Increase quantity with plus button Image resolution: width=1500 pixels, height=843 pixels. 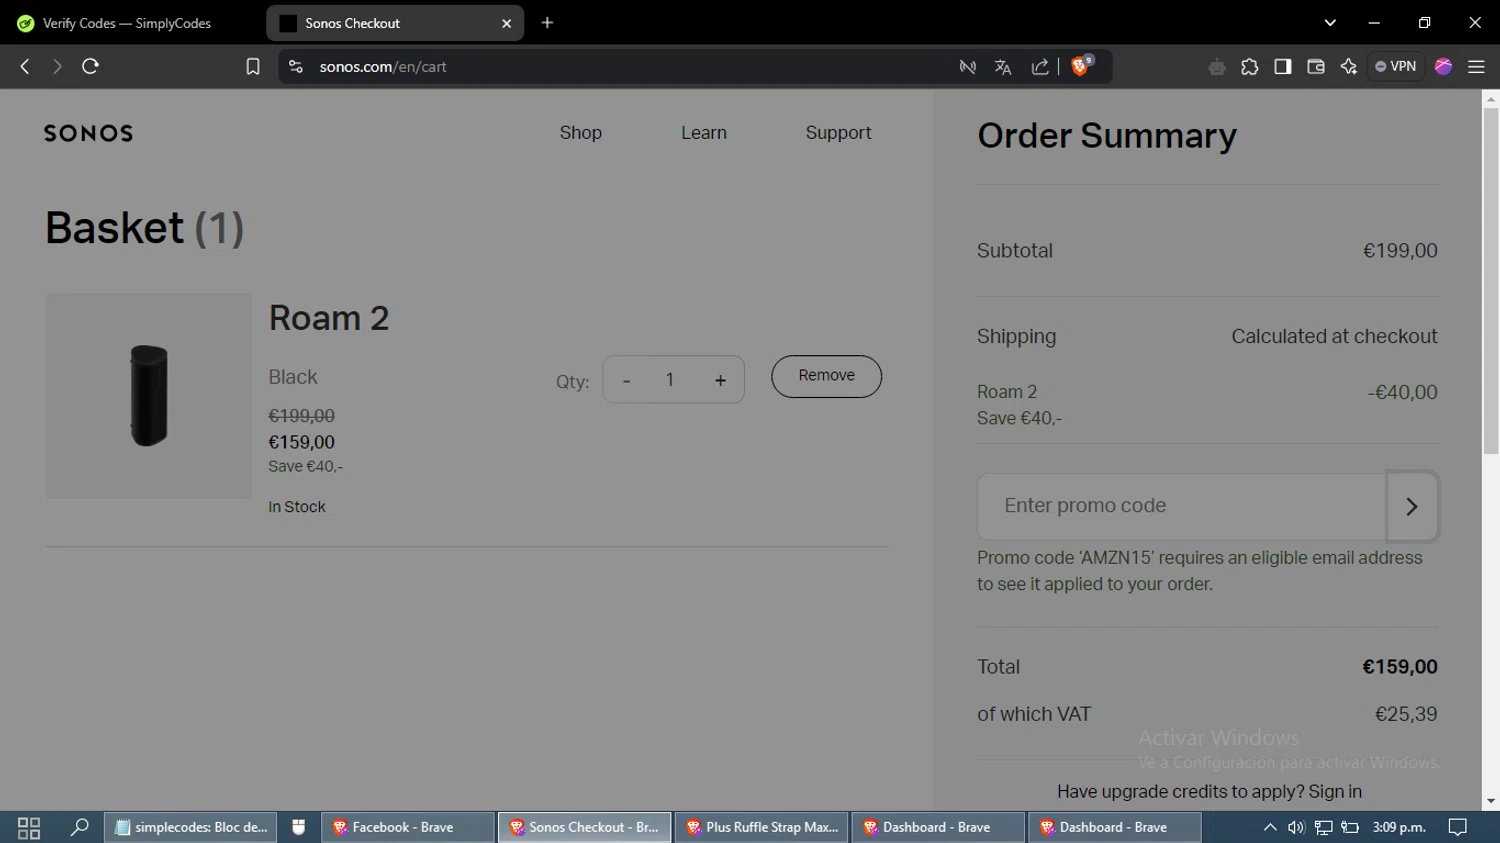(720, 380)
